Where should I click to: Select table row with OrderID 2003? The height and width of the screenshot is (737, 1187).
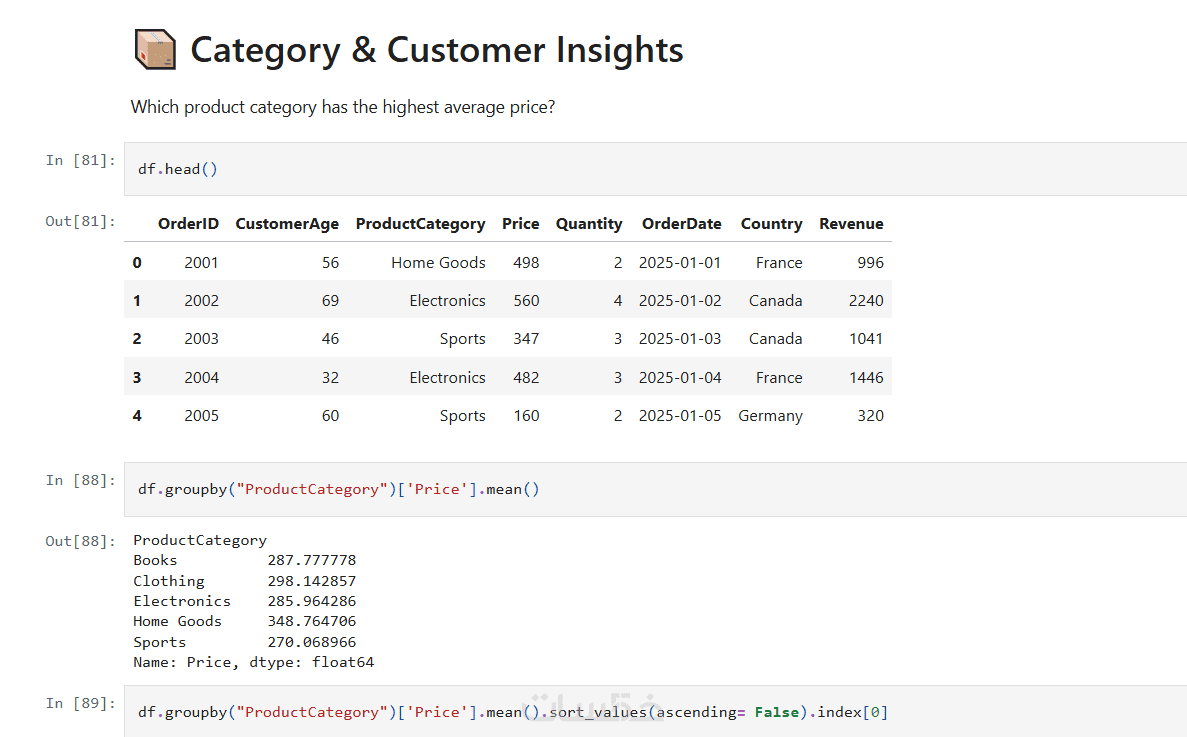pos(508,338)
